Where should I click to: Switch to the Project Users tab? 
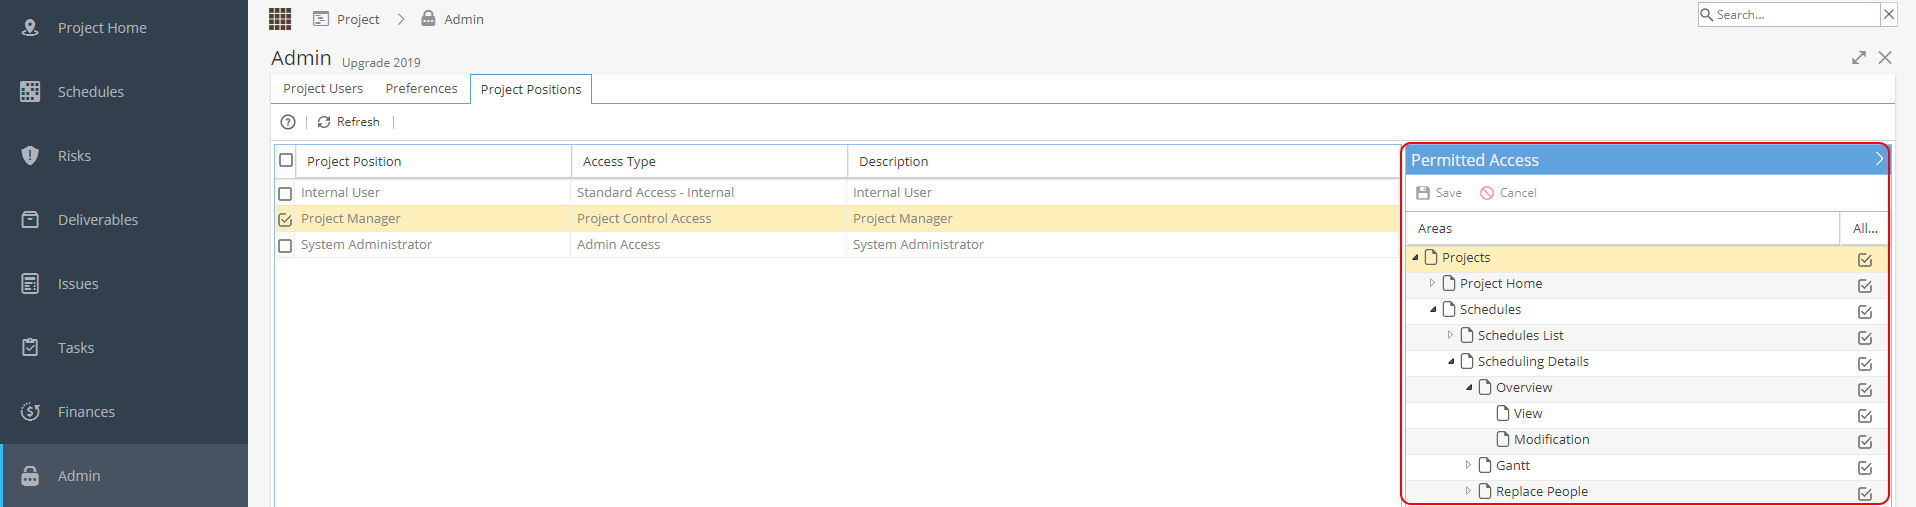coord(323,88)
